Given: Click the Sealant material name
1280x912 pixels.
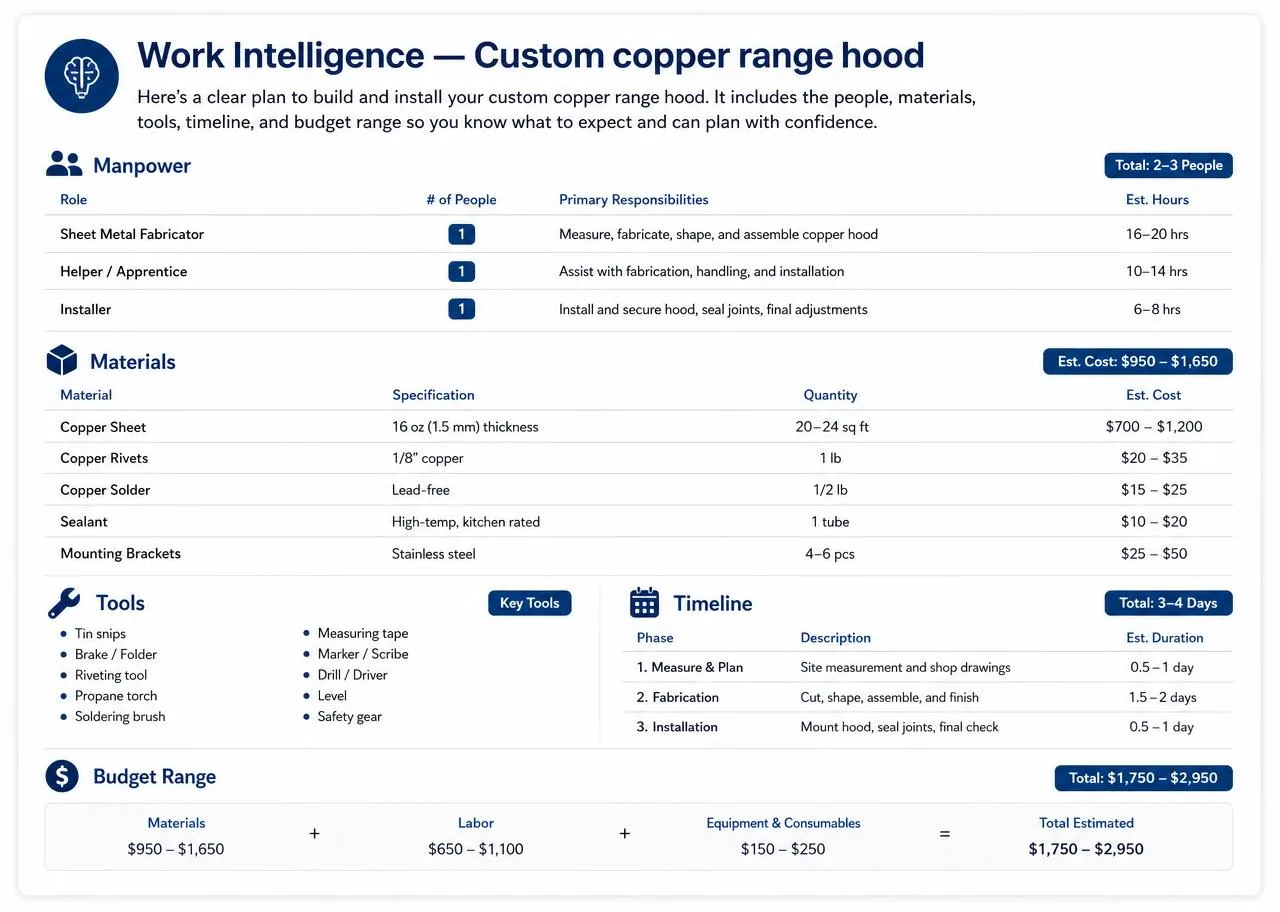Looking at the screenshot, I should [x=84, y=521].
